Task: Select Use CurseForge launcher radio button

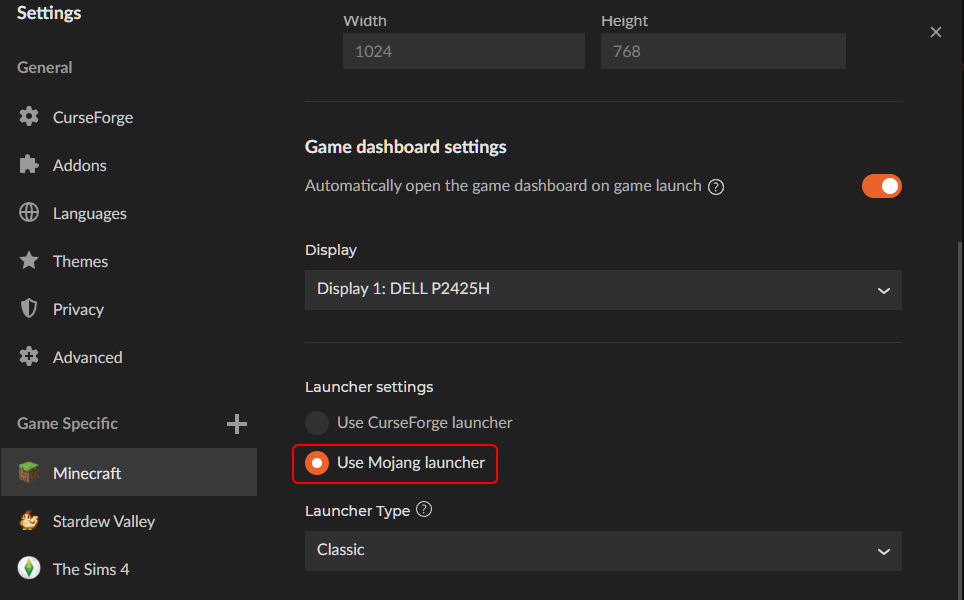Action: point(317,423)
